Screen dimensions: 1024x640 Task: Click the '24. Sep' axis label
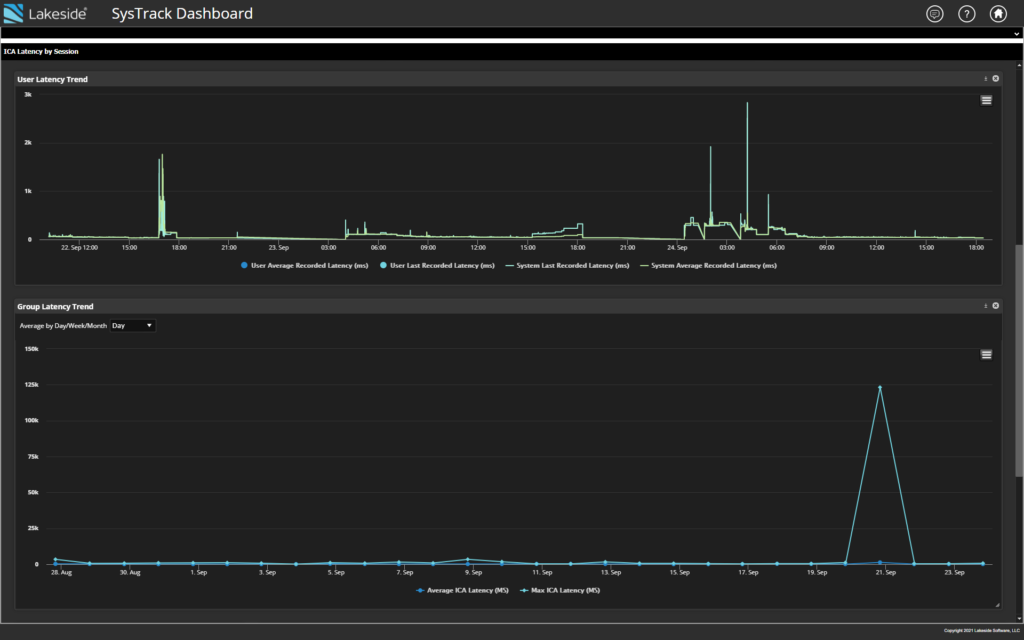coord(677,248)
